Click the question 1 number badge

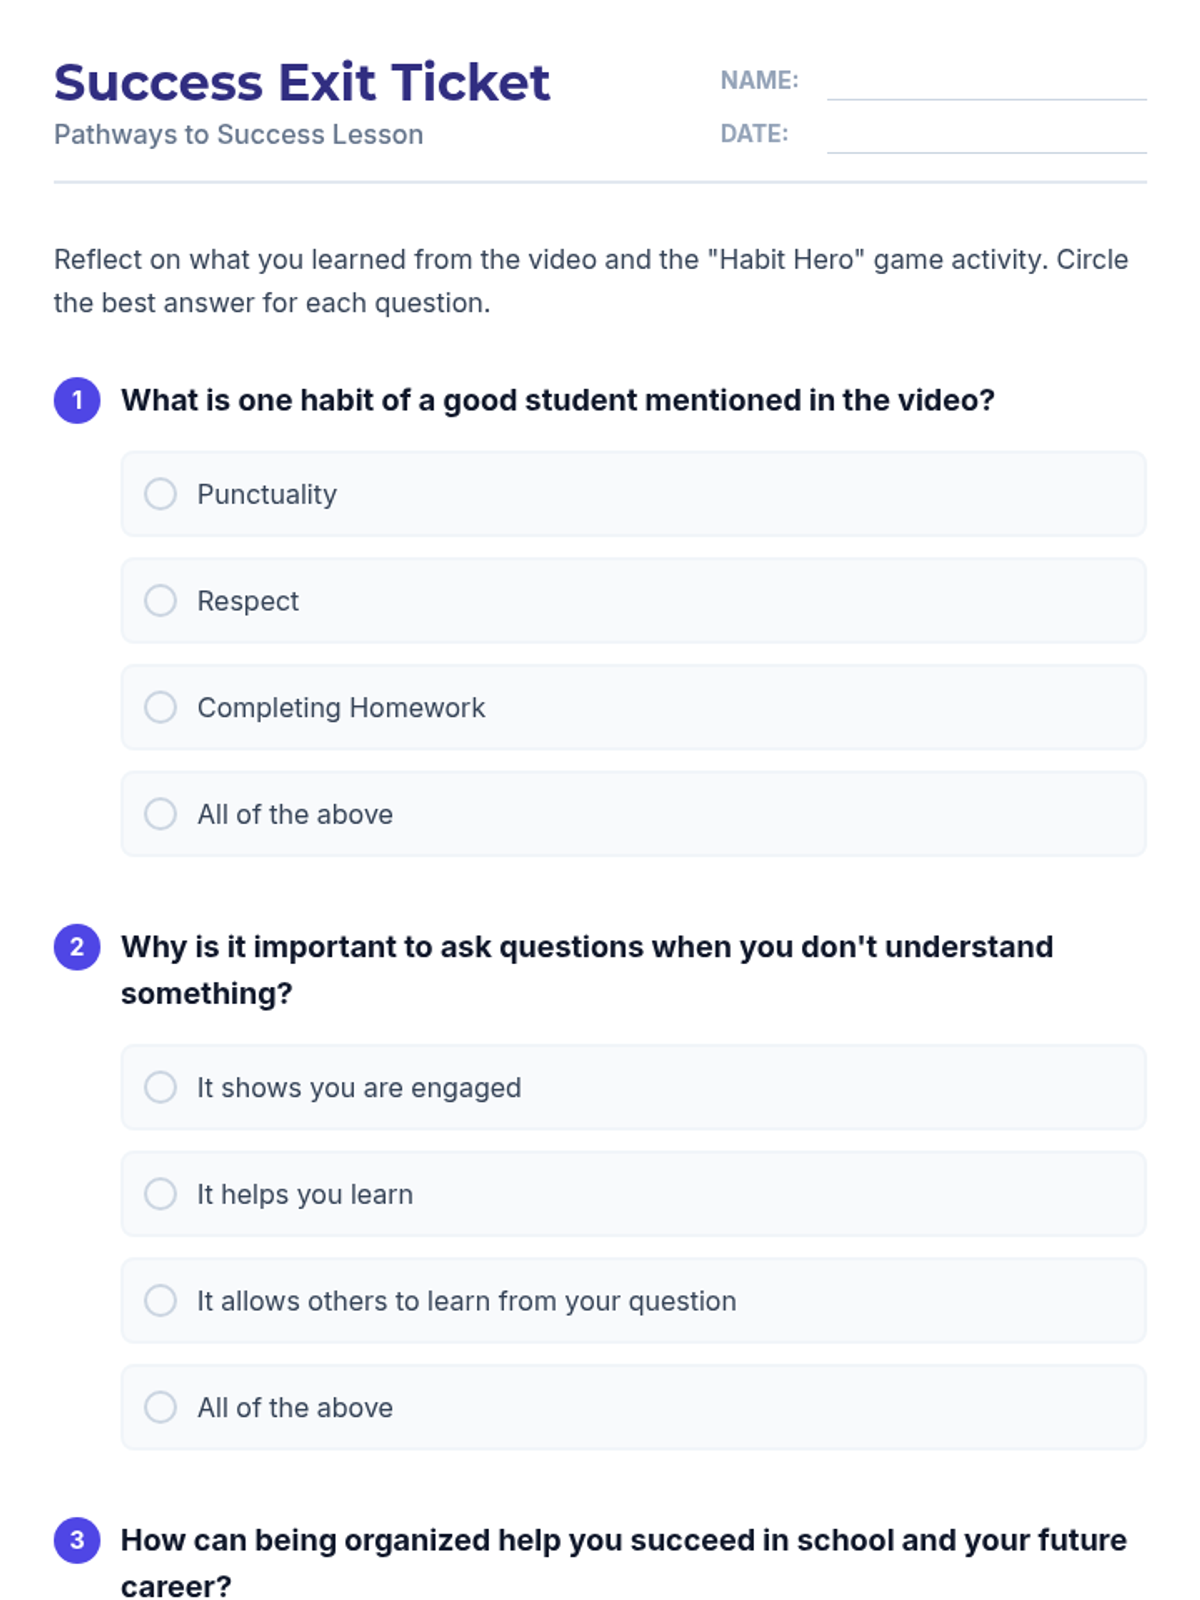click(77, 401)
